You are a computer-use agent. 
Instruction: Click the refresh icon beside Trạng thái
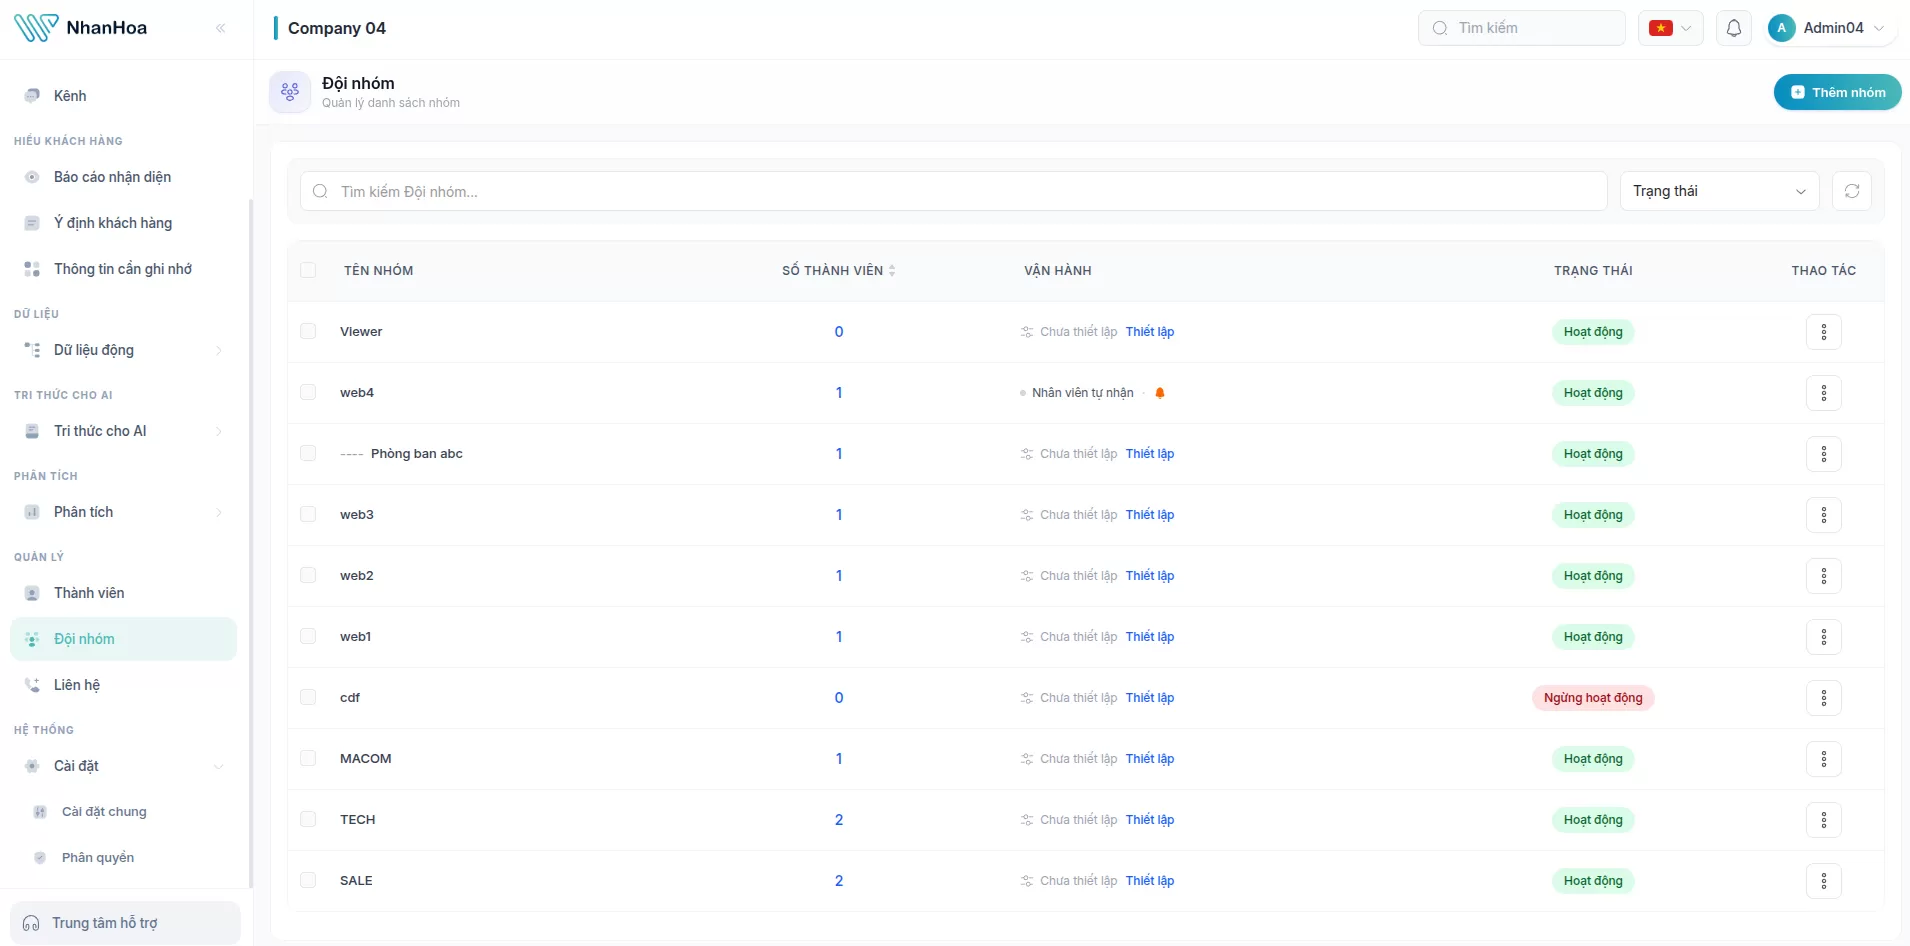click(1852, 191)
